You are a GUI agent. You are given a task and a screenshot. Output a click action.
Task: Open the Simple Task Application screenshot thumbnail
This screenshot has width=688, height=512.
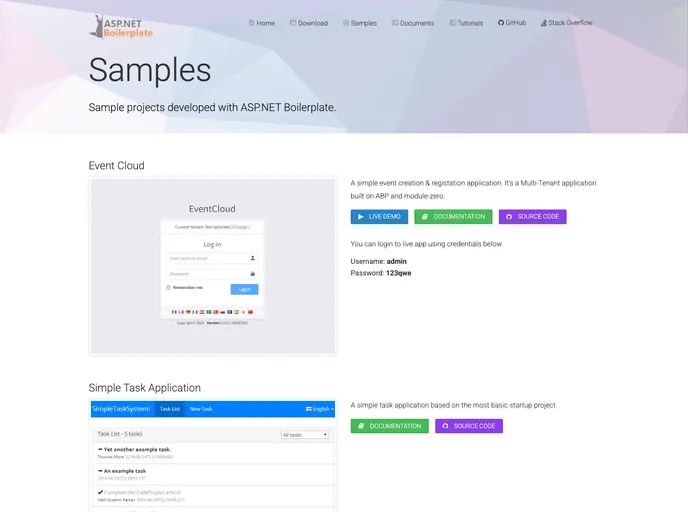click(x=213, y=455)
